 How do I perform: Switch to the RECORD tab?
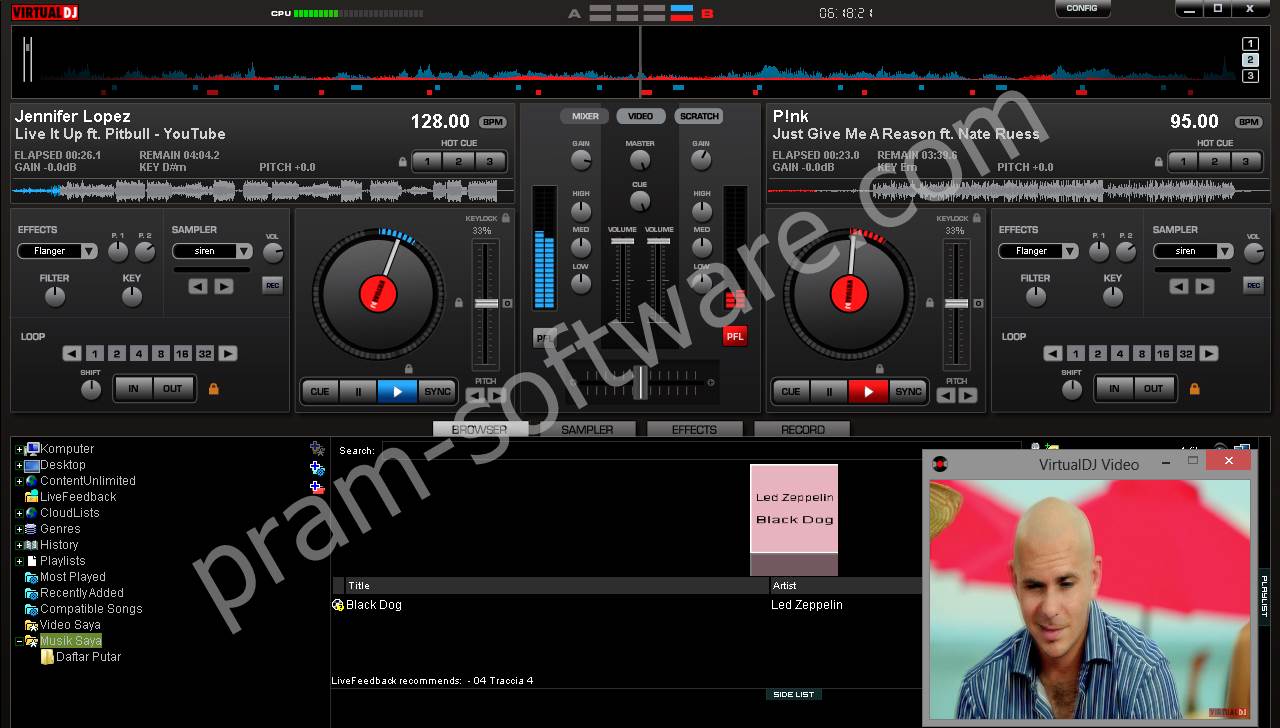click(x=802, y=429)
